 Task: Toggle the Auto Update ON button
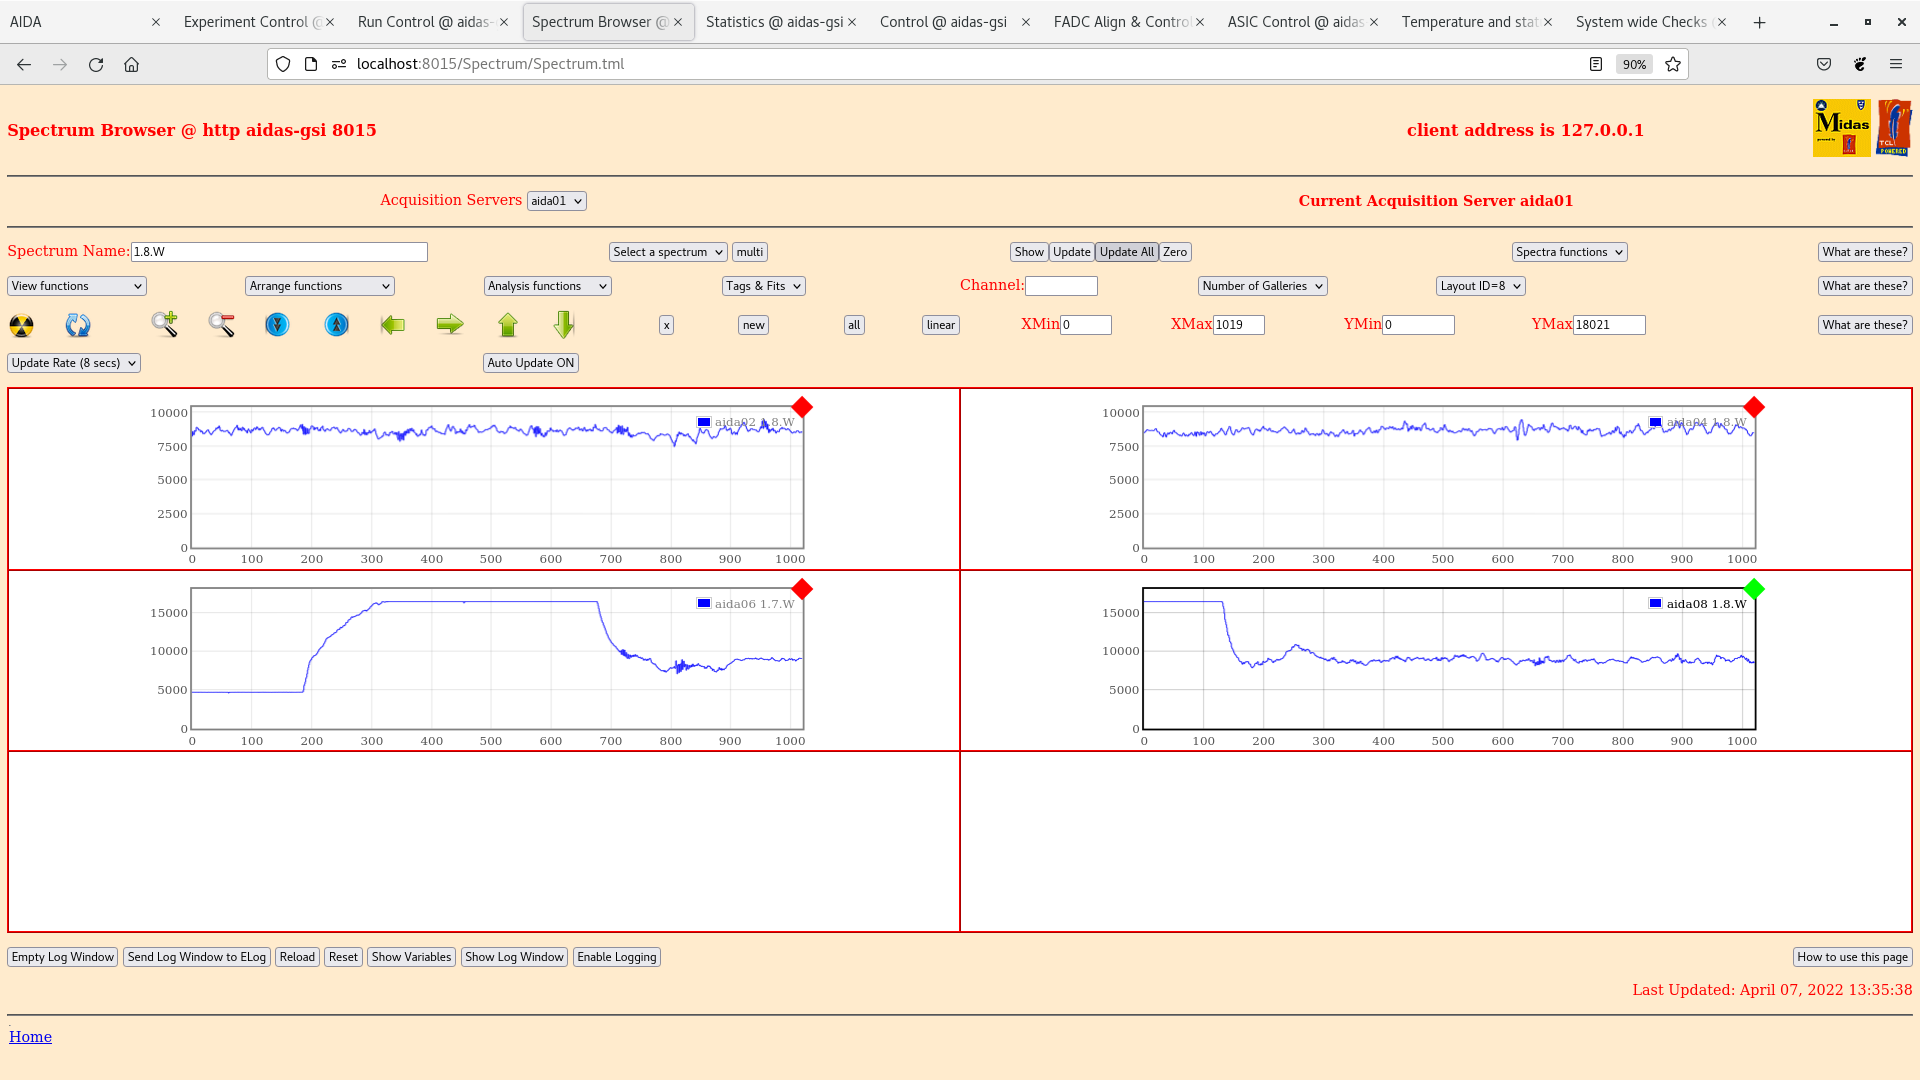531,363
